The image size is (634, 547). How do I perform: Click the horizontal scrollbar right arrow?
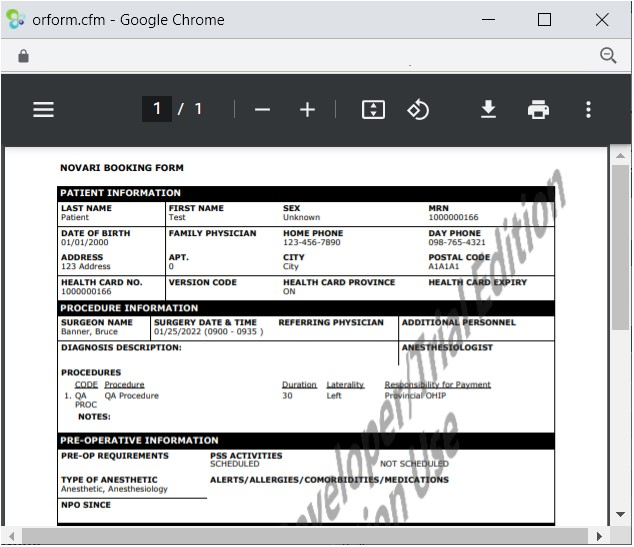(x=599, y=536)
